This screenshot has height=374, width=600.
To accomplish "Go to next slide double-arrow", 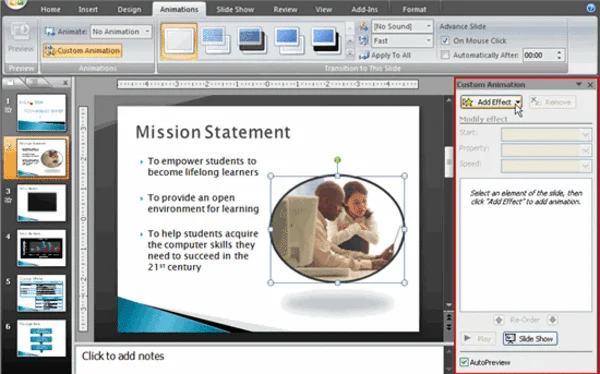I will click(449, 328).
